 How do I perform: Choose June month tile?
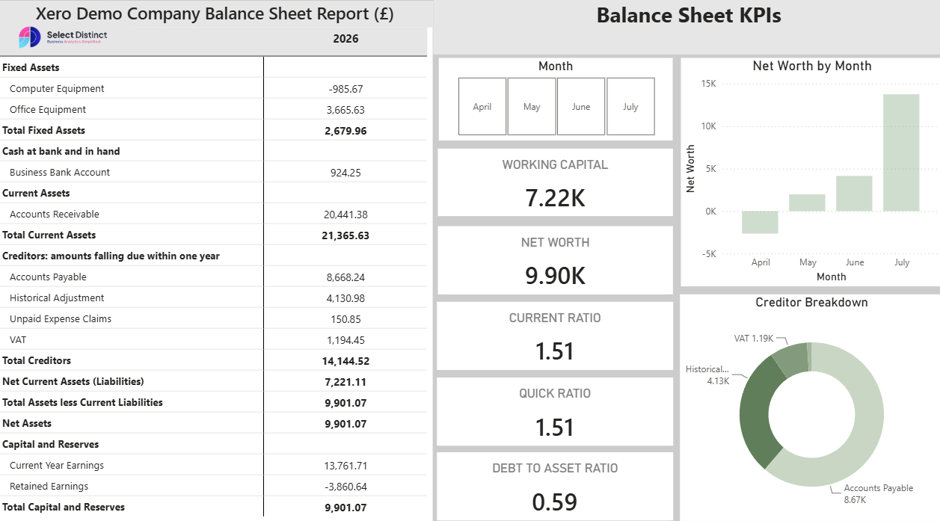(581, 106)
